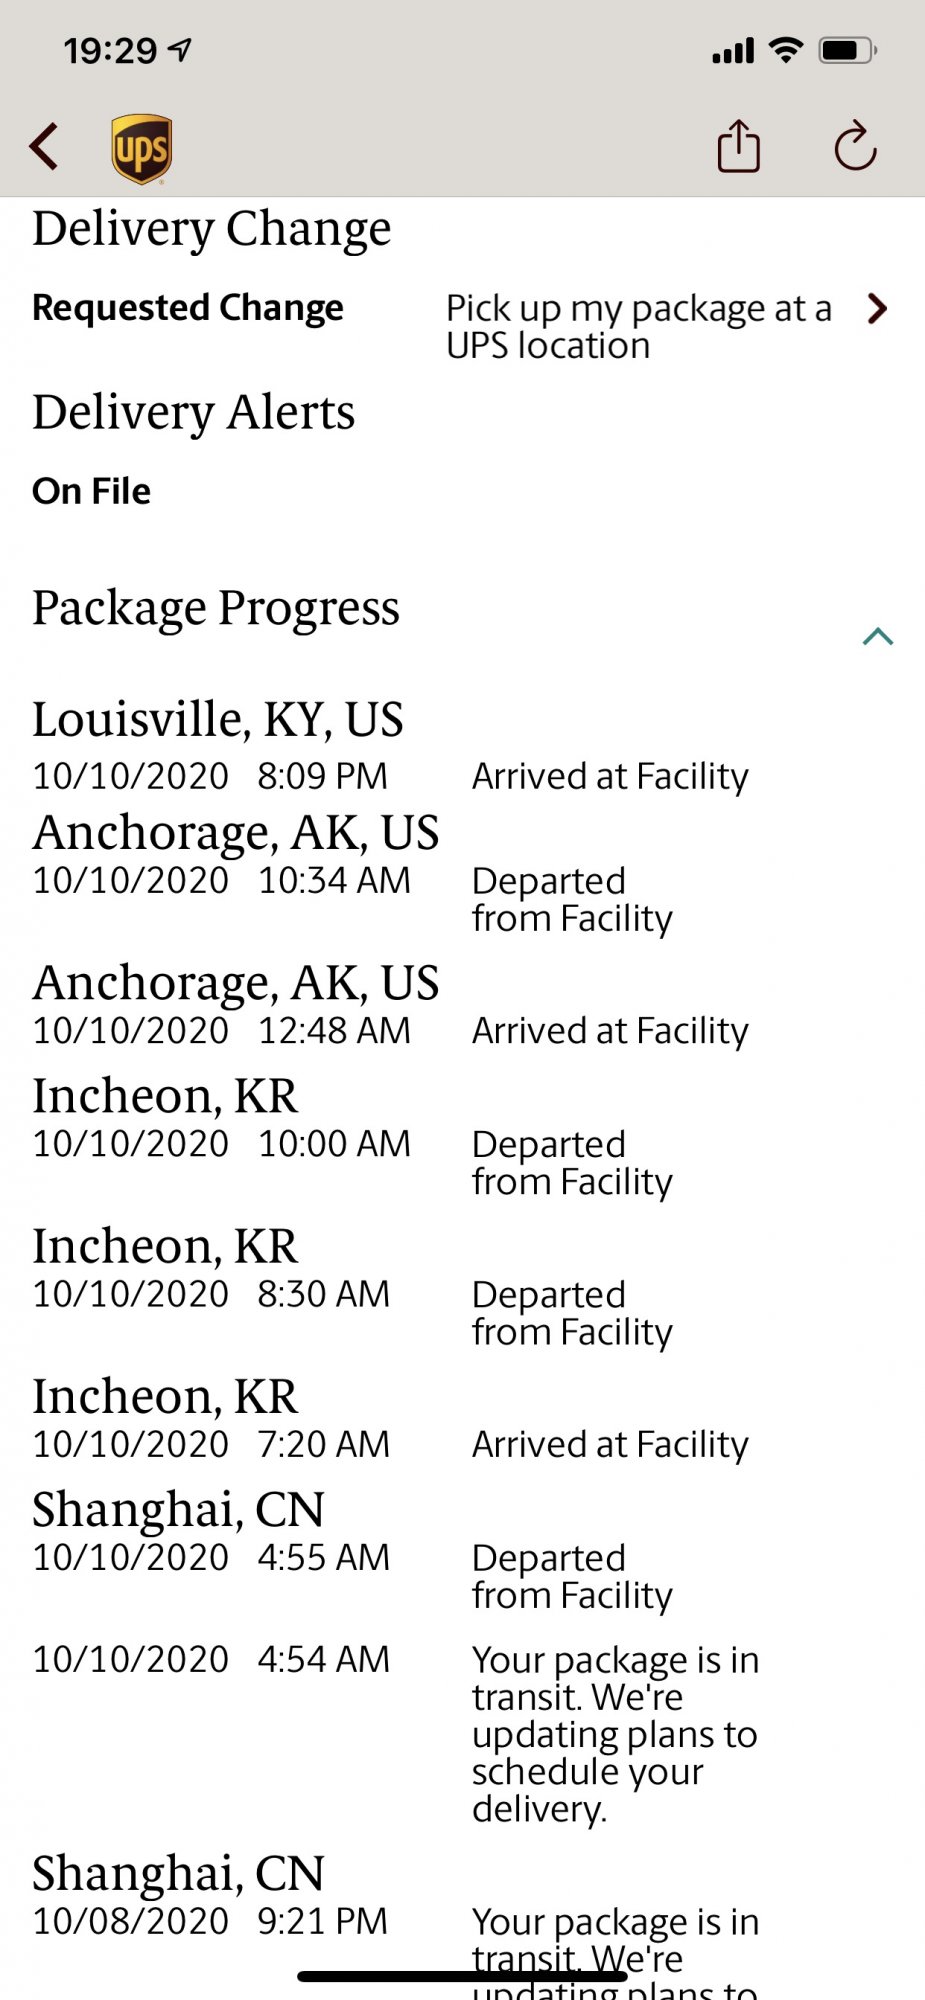Tap the cellular signal bars
The image size is (925, 2000).
733,51
